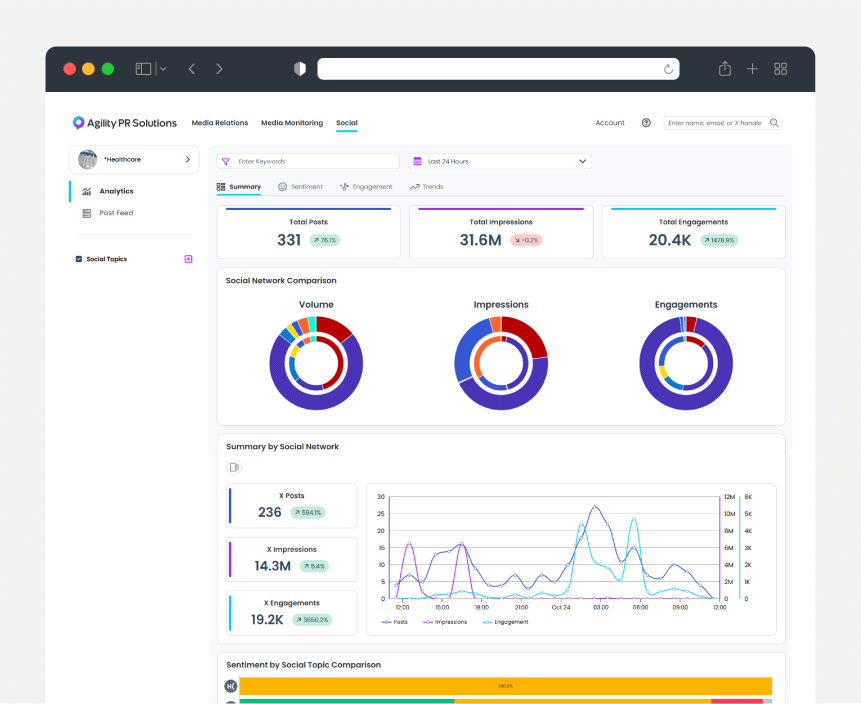The image size is (861, 704).
Task: Open the Last 24 Hours dropdown
Action: (x=500, y=160)
